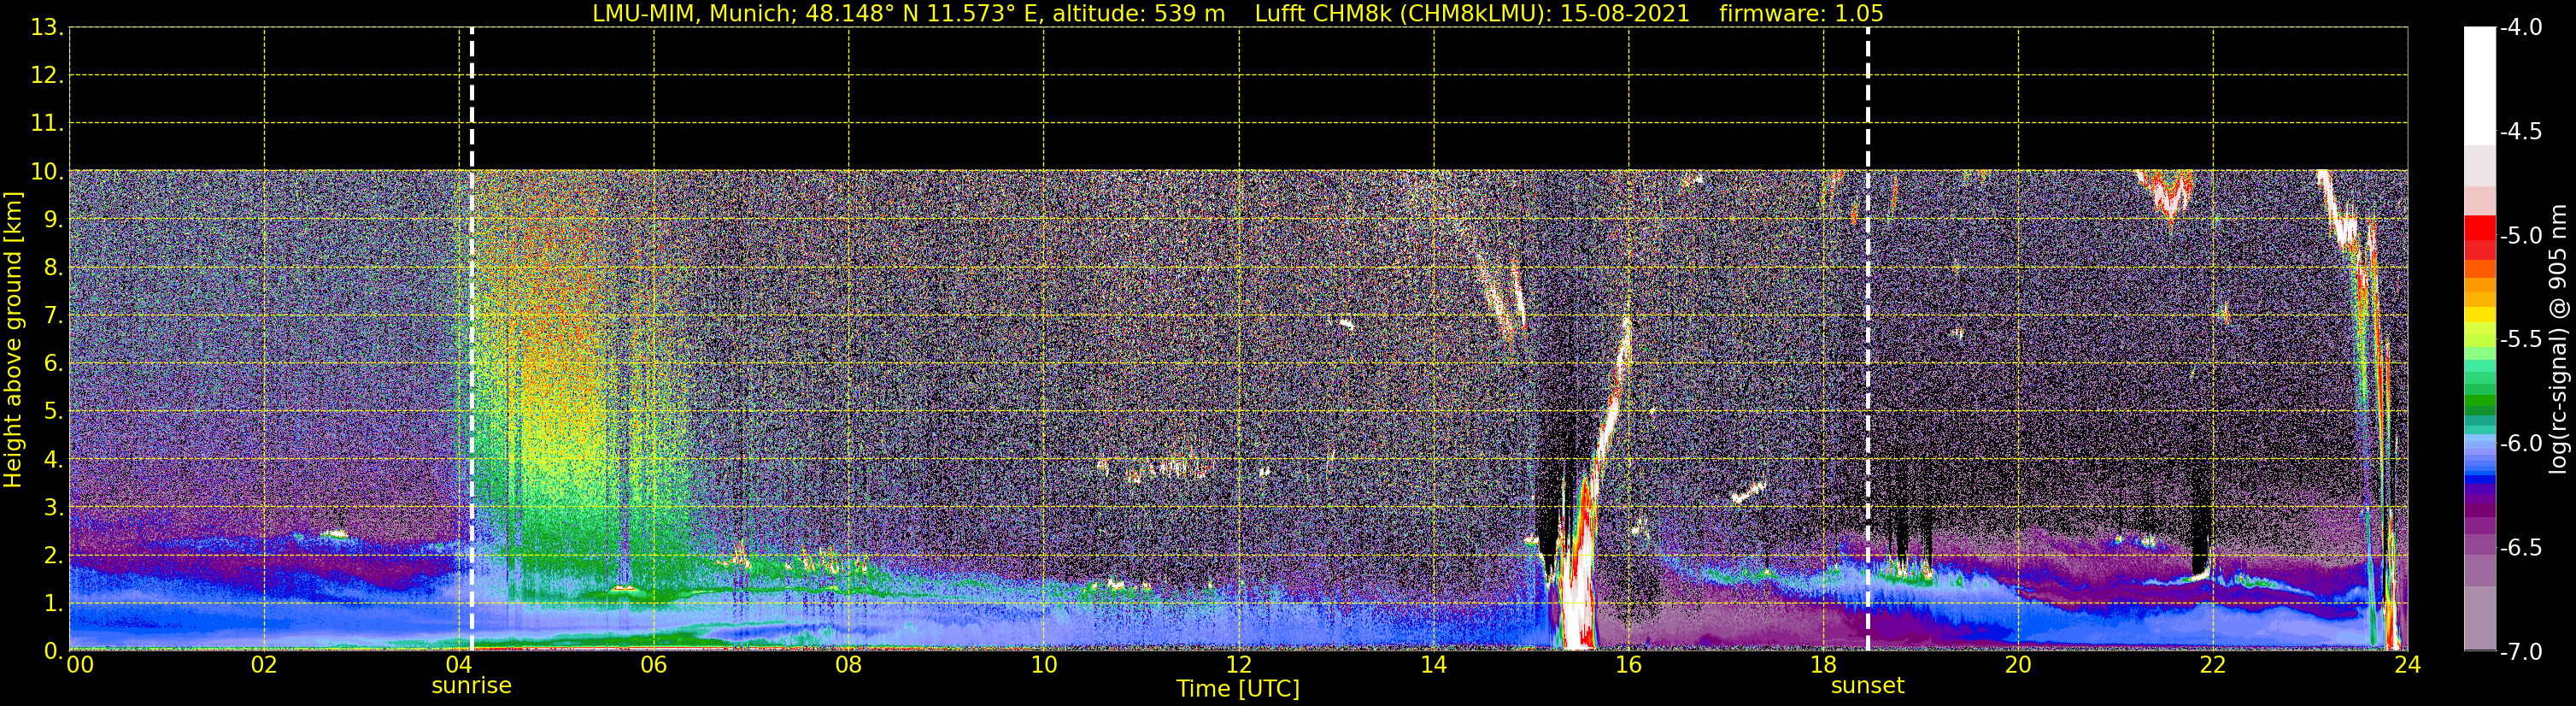Click the sunset dashed vertical line
2576x706 pixels.
(x=1867, y=339)
